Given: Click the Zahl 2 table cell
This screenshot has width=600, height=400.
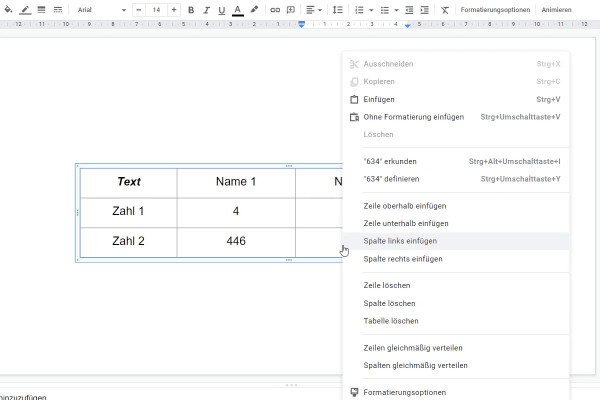Looking at the screenshot, I should click(x=129, y=243).
